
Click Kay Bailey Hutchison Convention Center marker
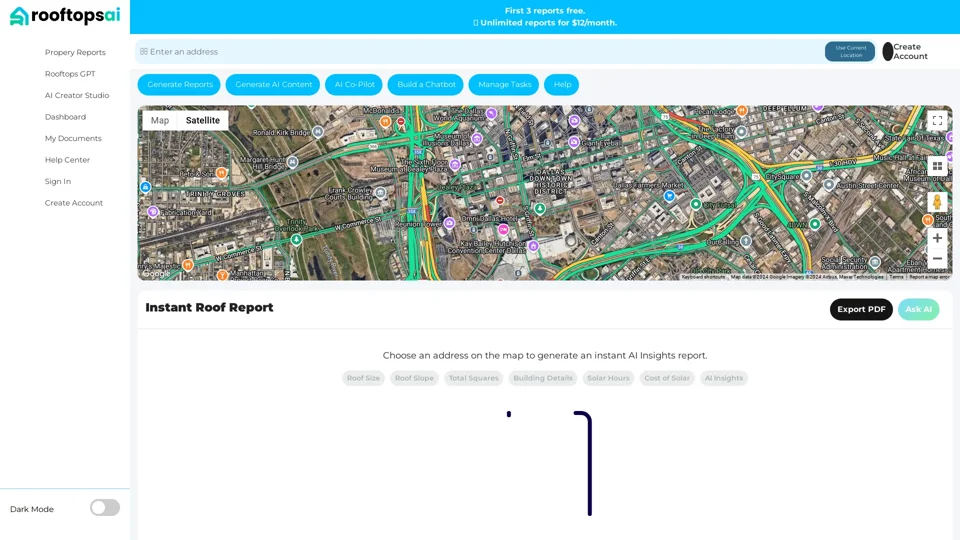point(533,246)
